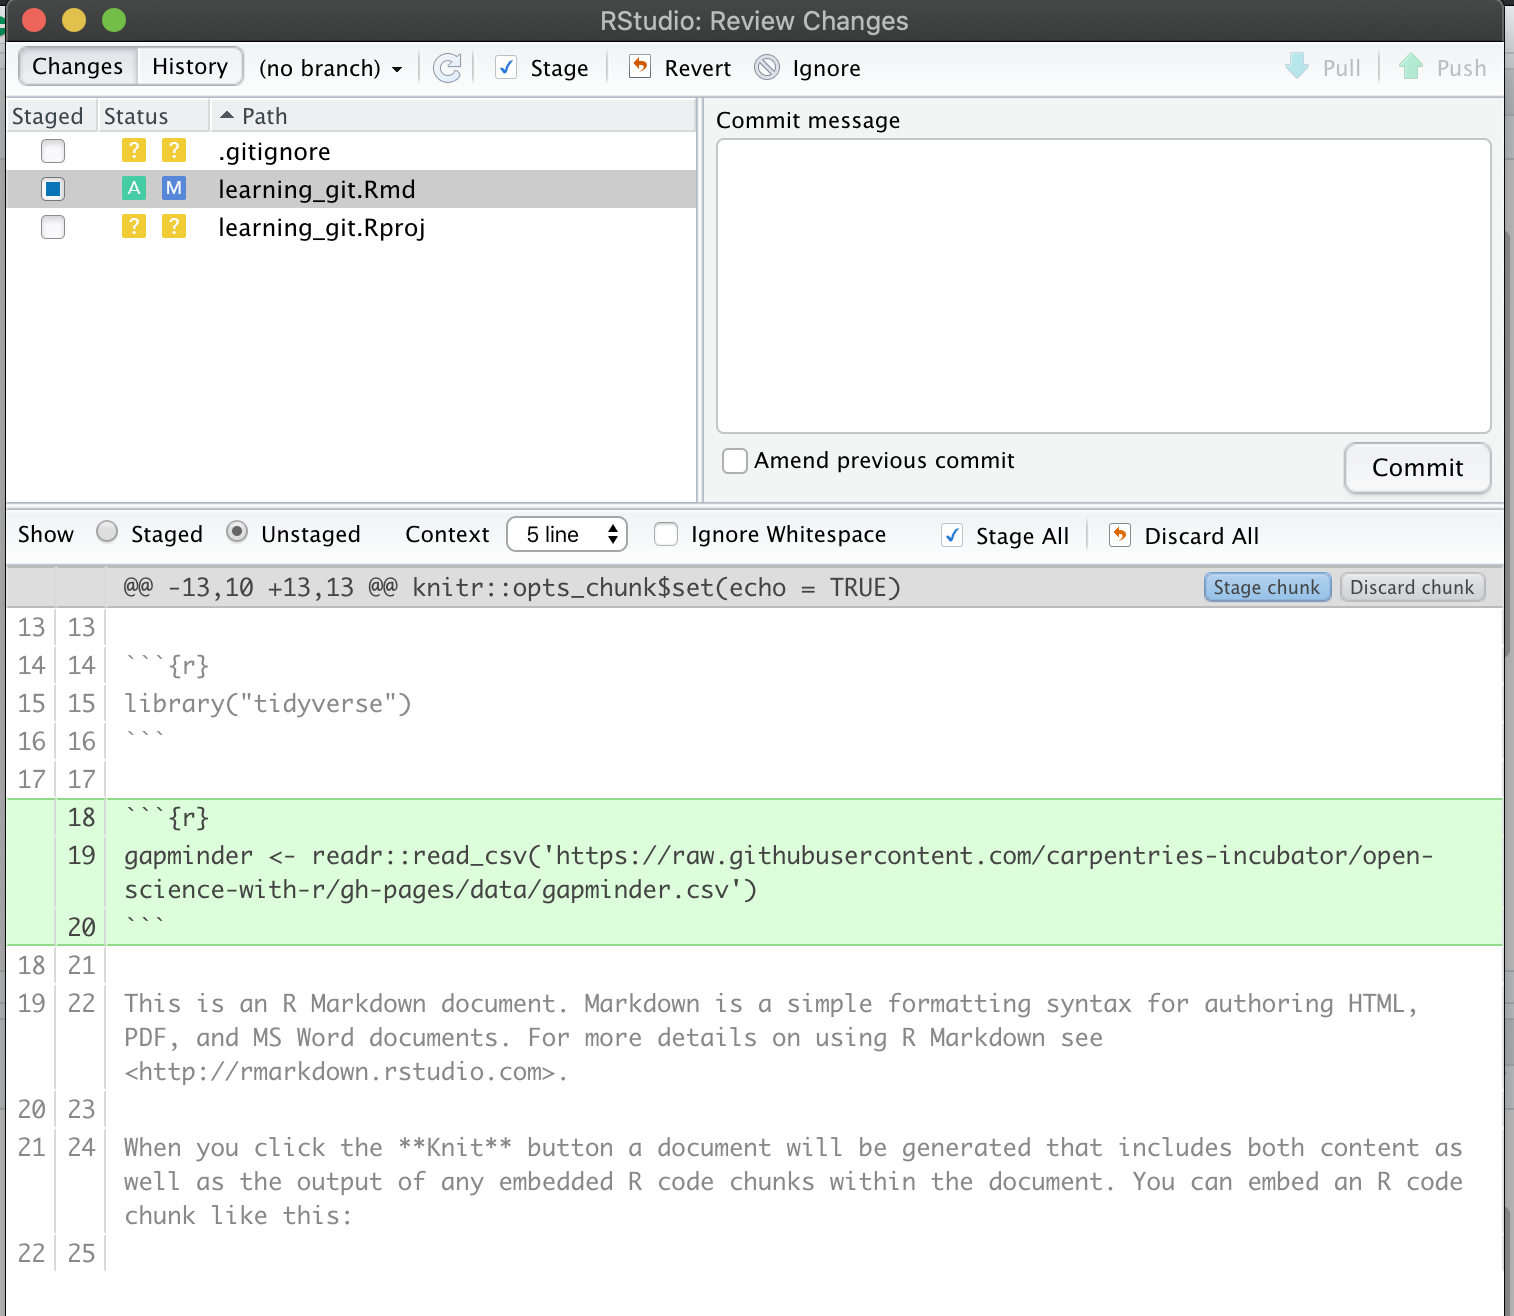Image resolution: width=1514 pixels, height=1316 pixels.
Task: Click the Pull label in toolbar
Action: (1341, 68)
